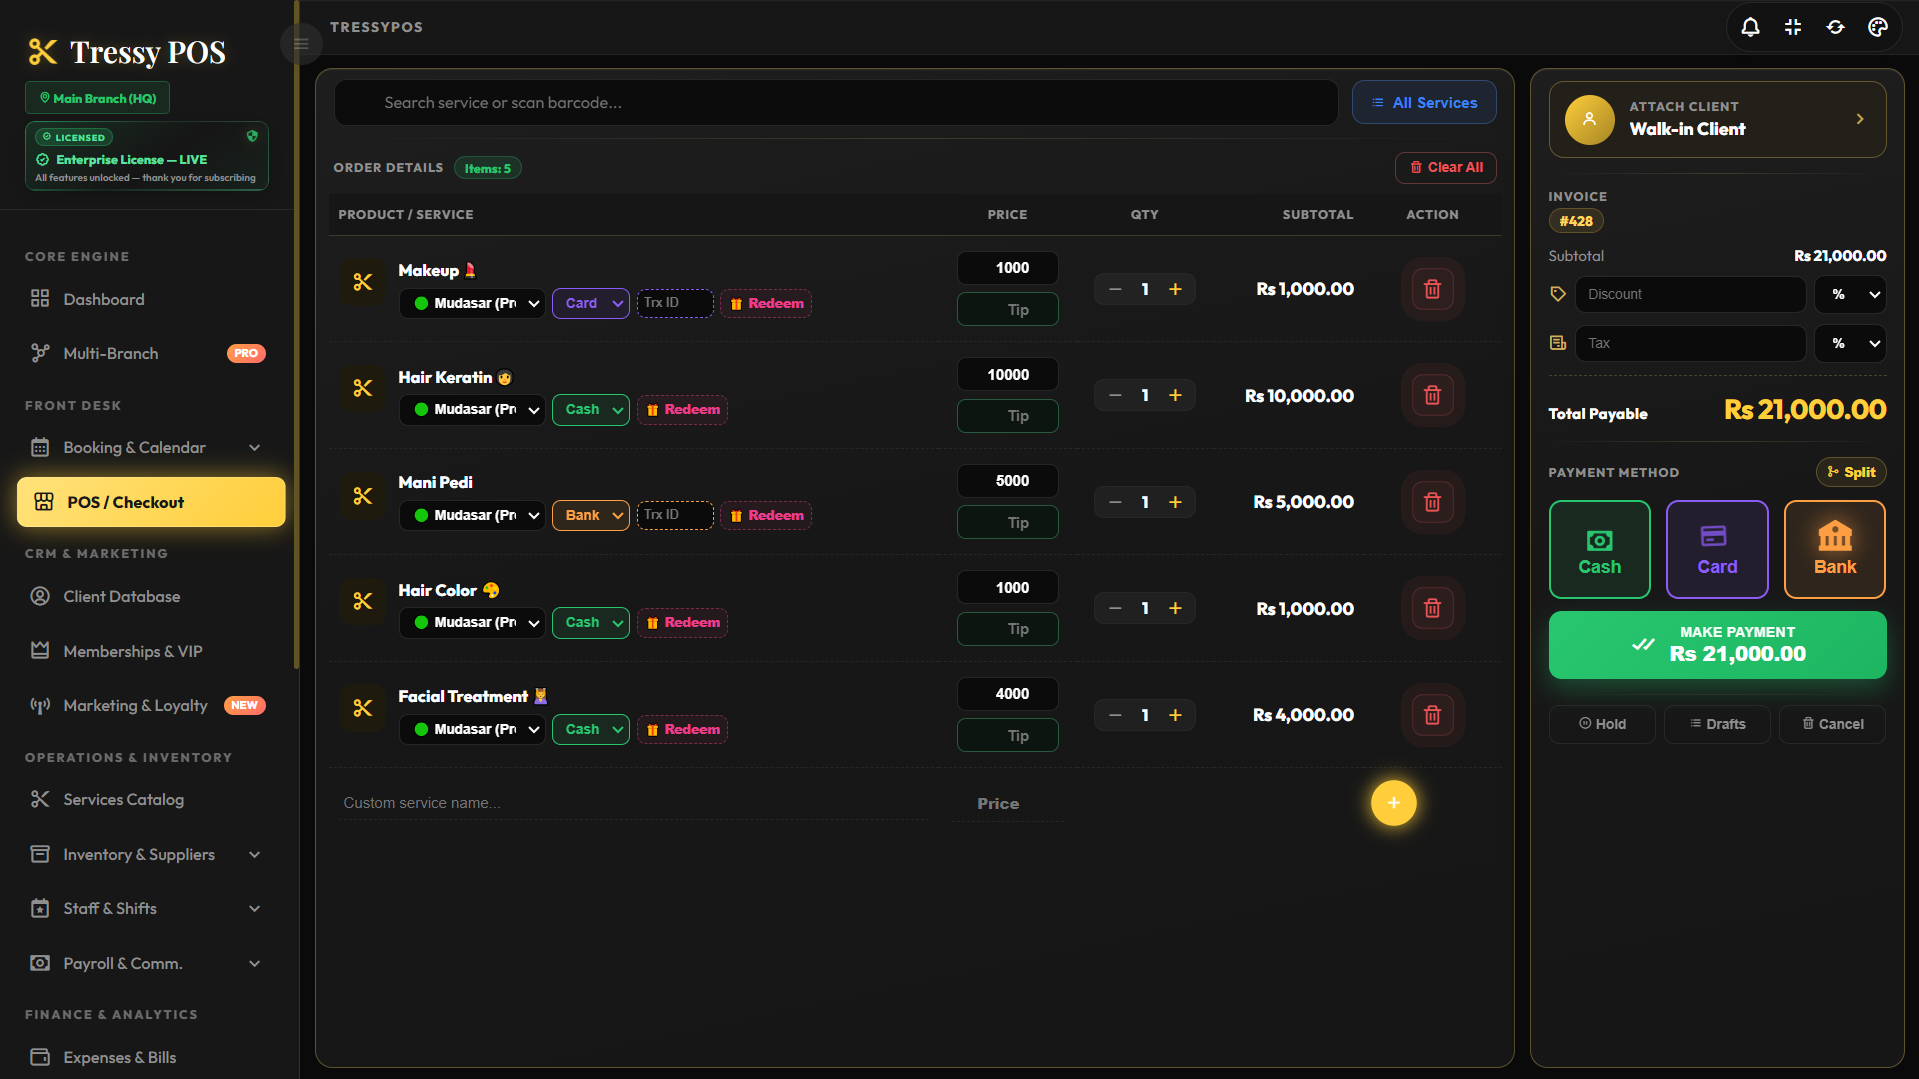Expand Inventory & Suppliers menu
The height and width of the screenshot is (1079, 1919).
click(x=148, y=854)
